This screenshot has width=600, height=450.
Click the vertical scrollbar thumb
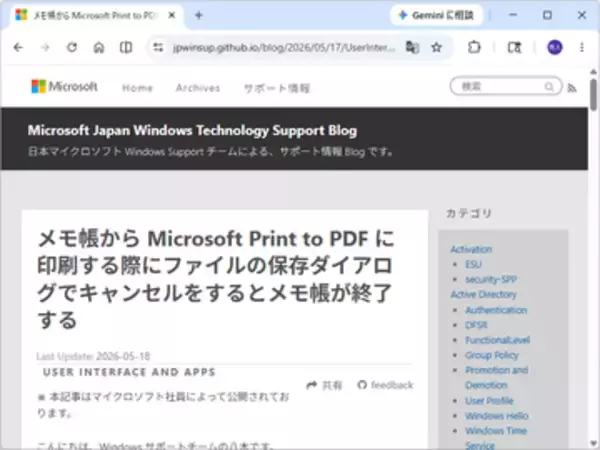click(593, 94)
